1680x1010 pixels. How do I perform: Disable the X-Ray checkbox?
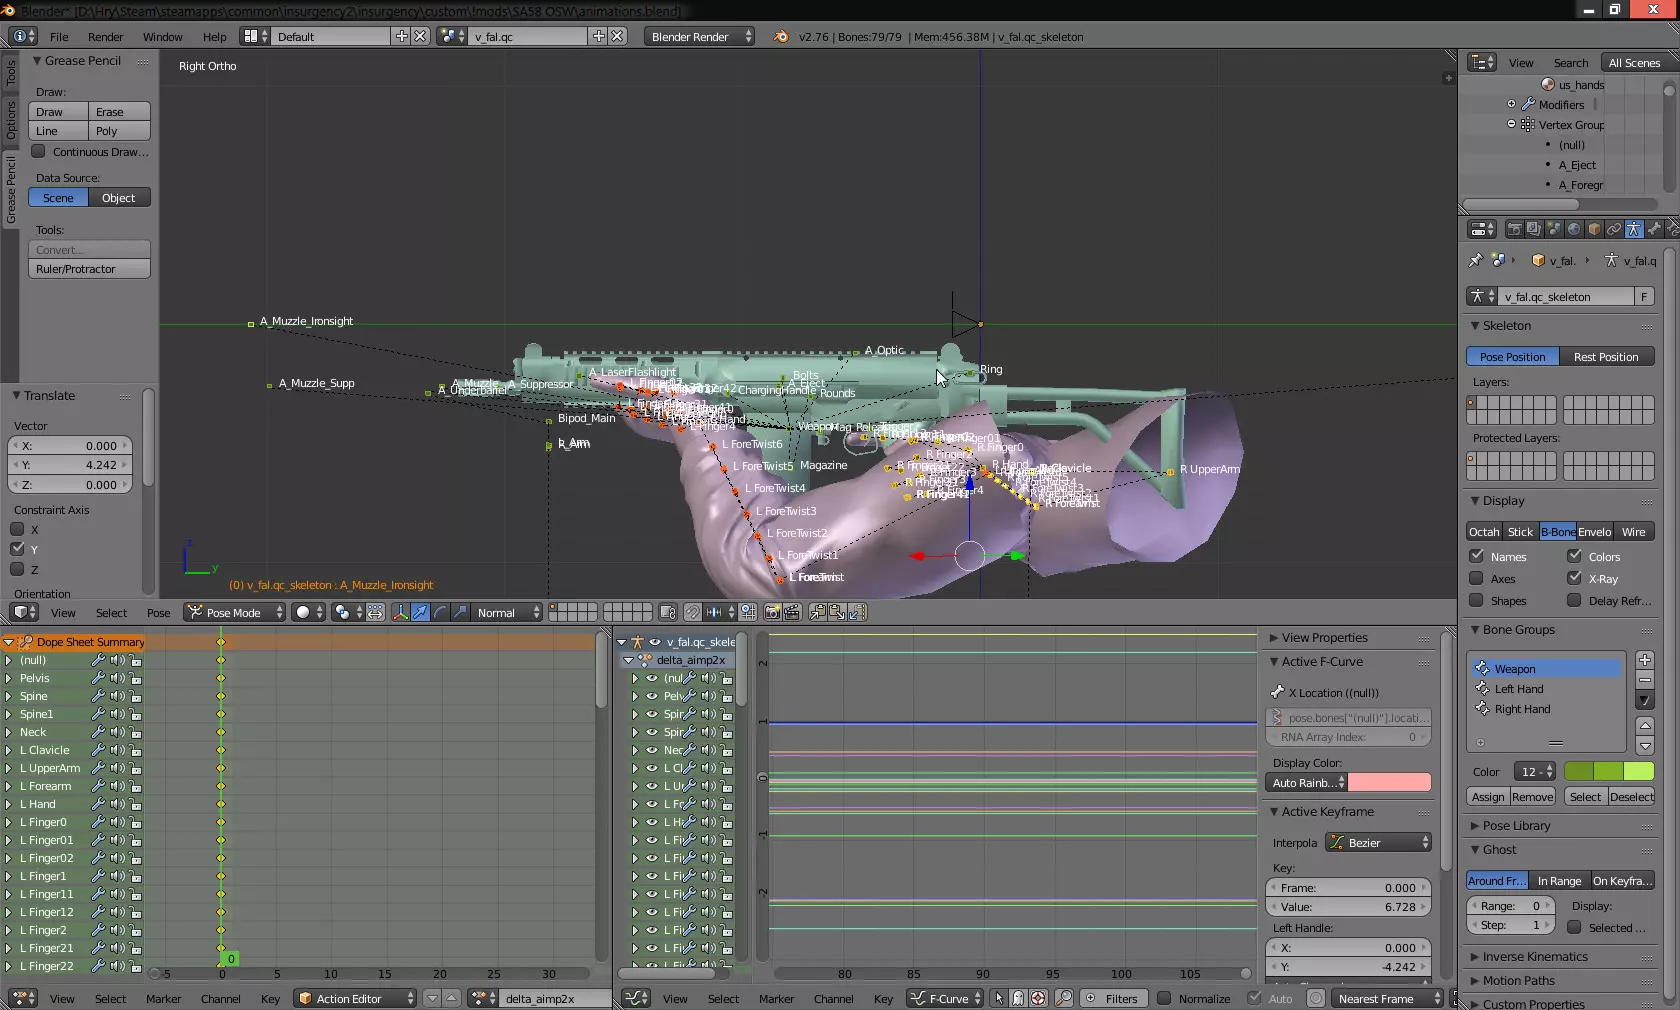1574,578
